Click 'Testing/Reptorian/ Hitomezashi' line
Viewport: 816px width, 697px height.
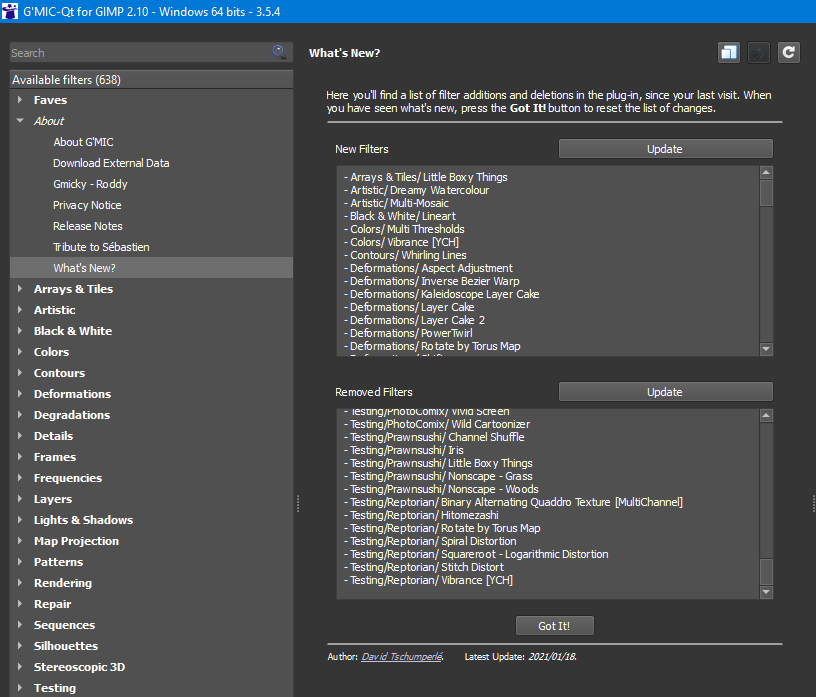(421, 515)
